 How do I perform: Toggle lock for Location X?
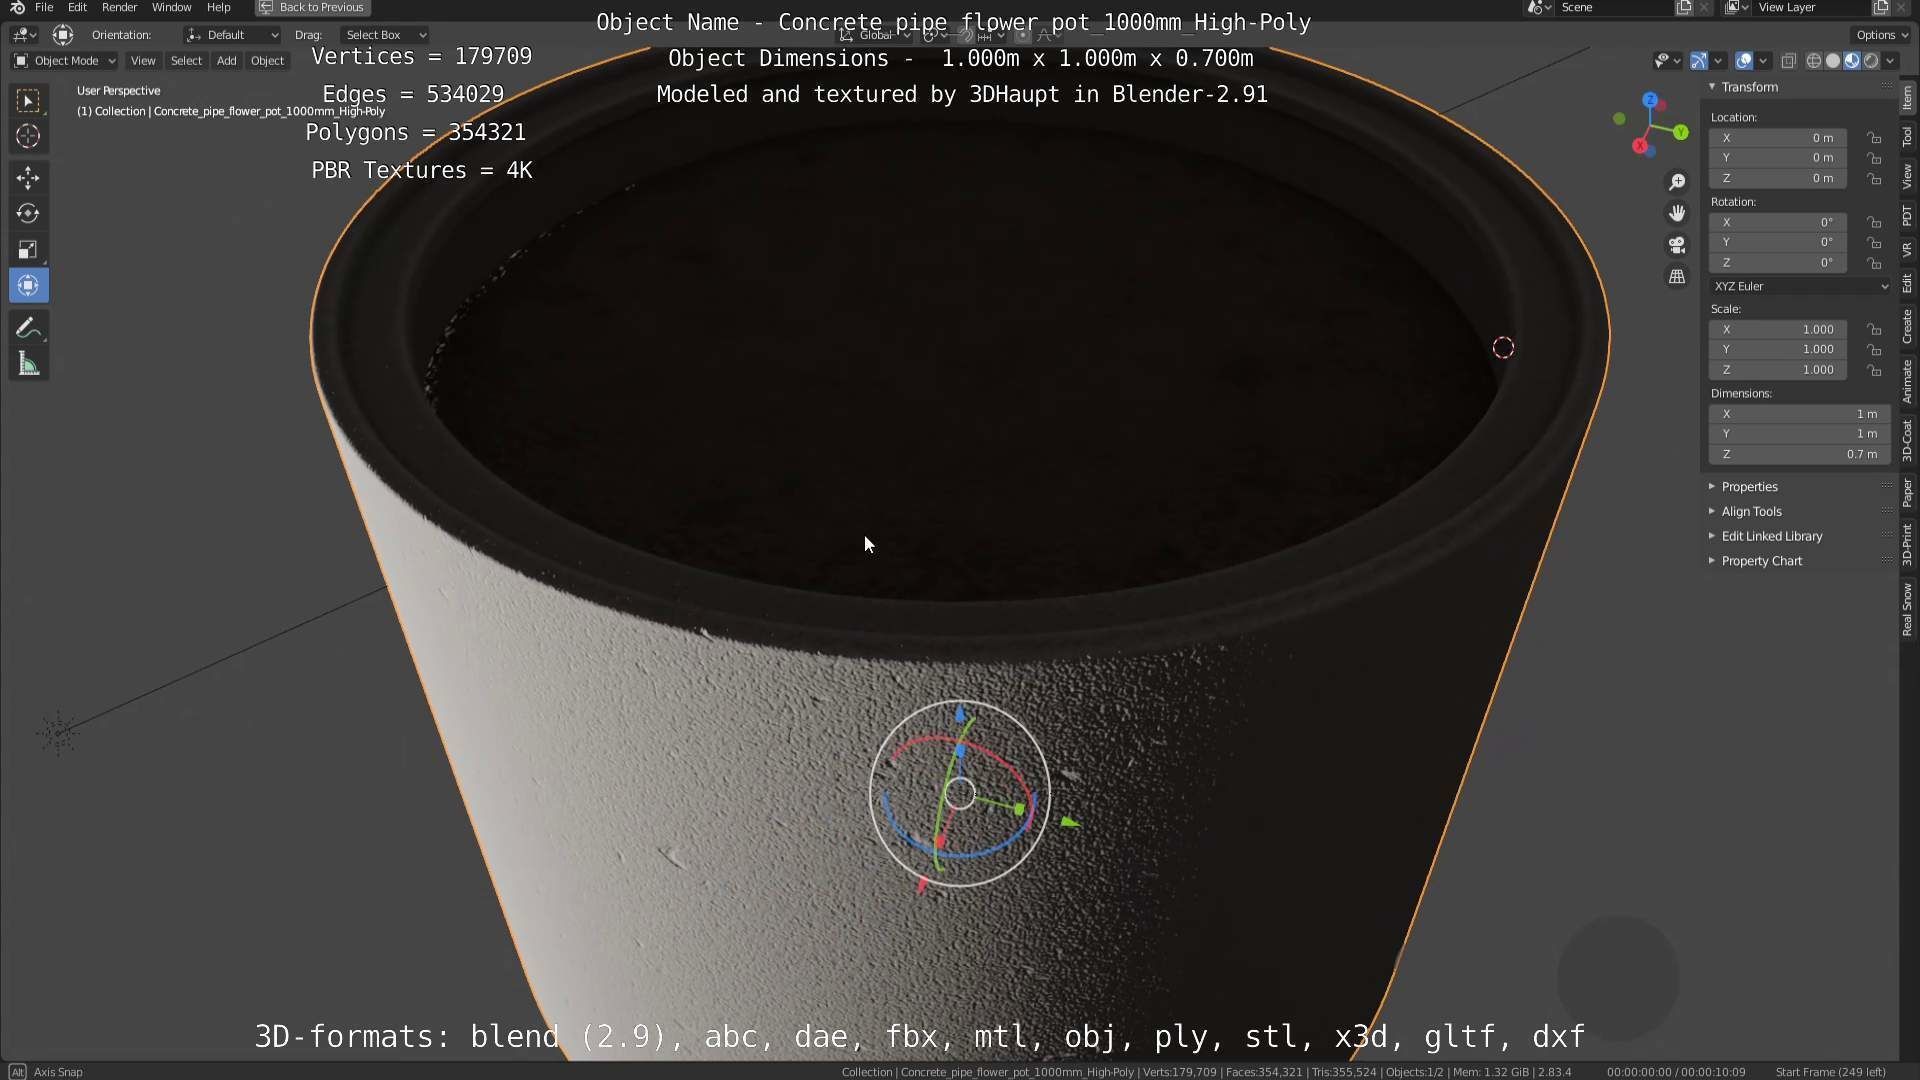(1874, 138)
